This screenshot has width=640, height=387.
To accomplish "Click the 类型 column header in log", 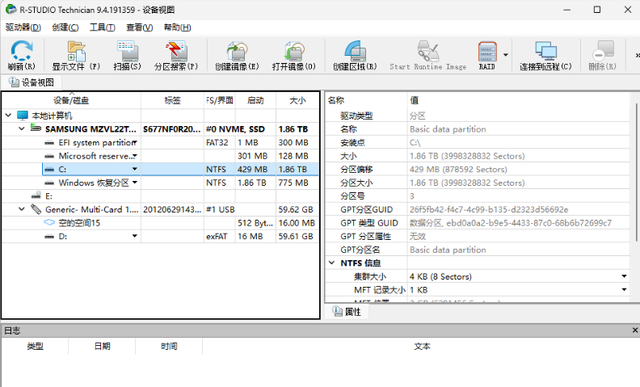I will pyautogui.click(x=35, y=346).
